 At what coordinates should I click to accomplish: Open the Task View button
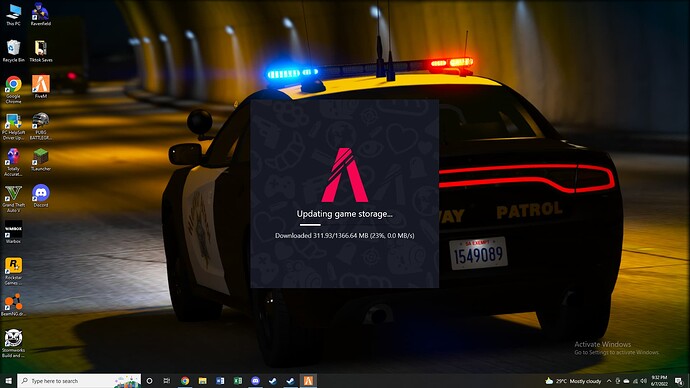167,381
